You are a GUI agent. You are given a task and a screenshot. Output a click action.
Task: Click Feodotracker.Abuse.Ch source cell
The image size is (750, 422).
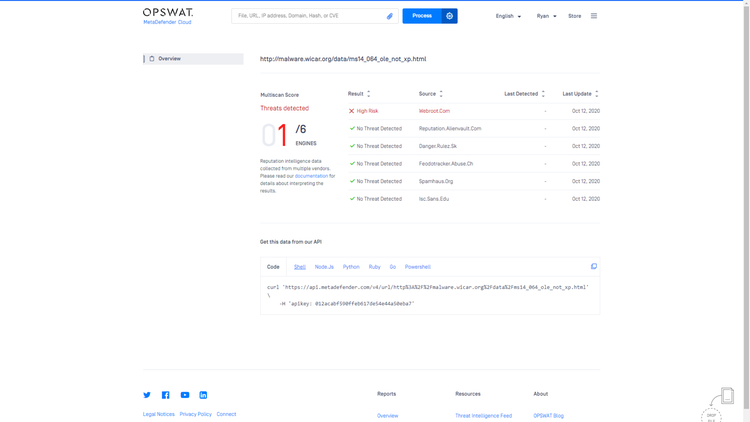446,164
